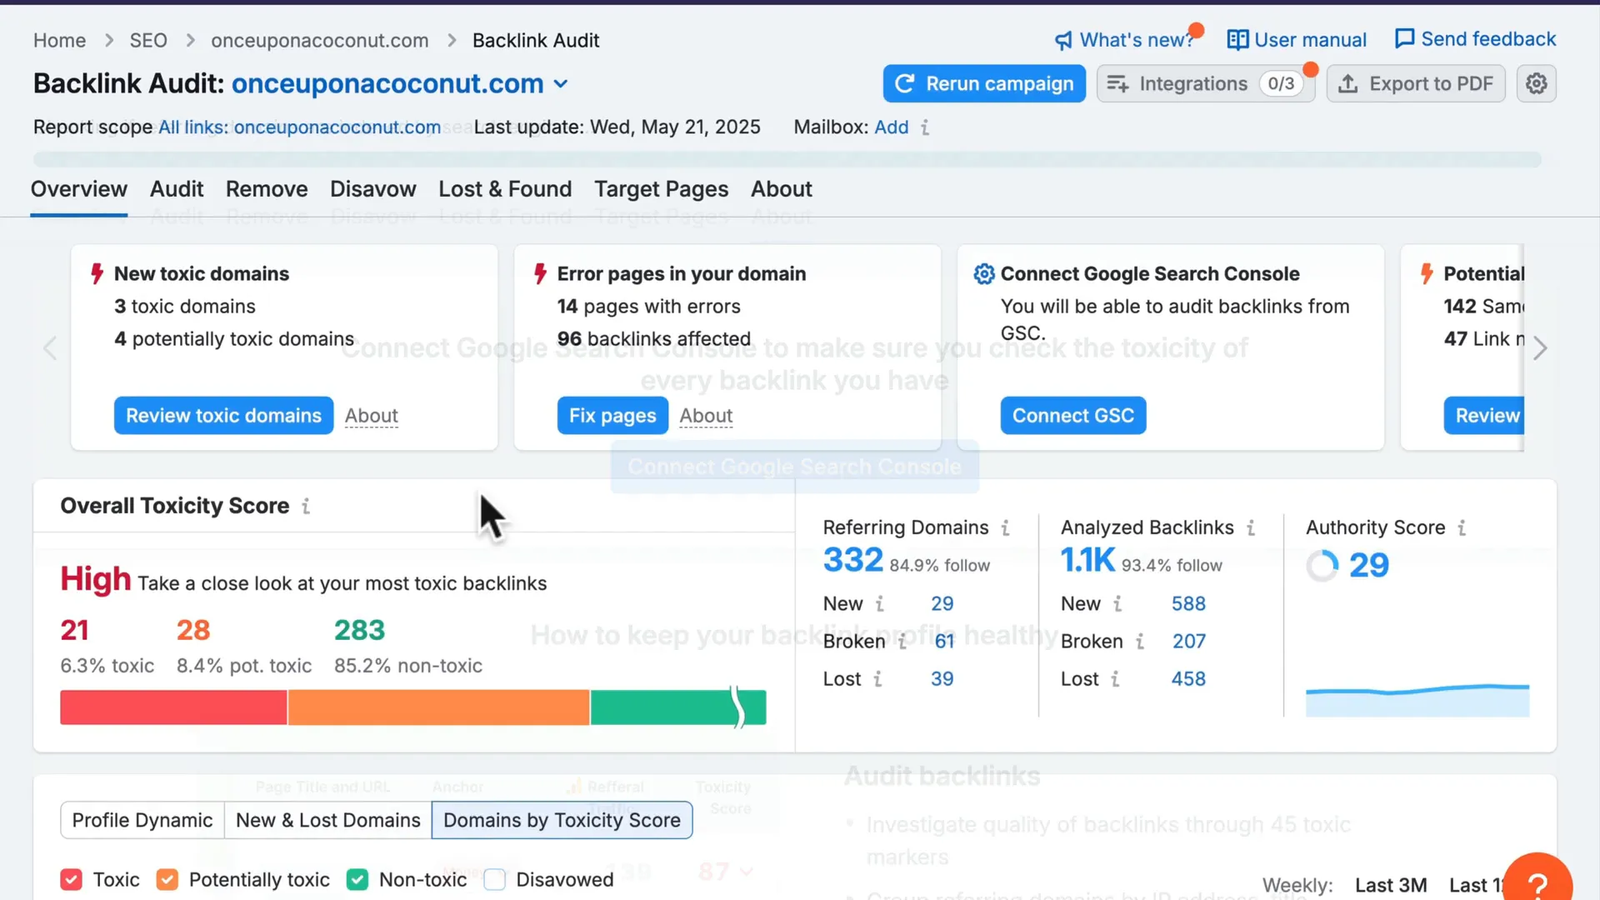
Task: Click Authority Score donut indicator
Action: (1322, 566)
